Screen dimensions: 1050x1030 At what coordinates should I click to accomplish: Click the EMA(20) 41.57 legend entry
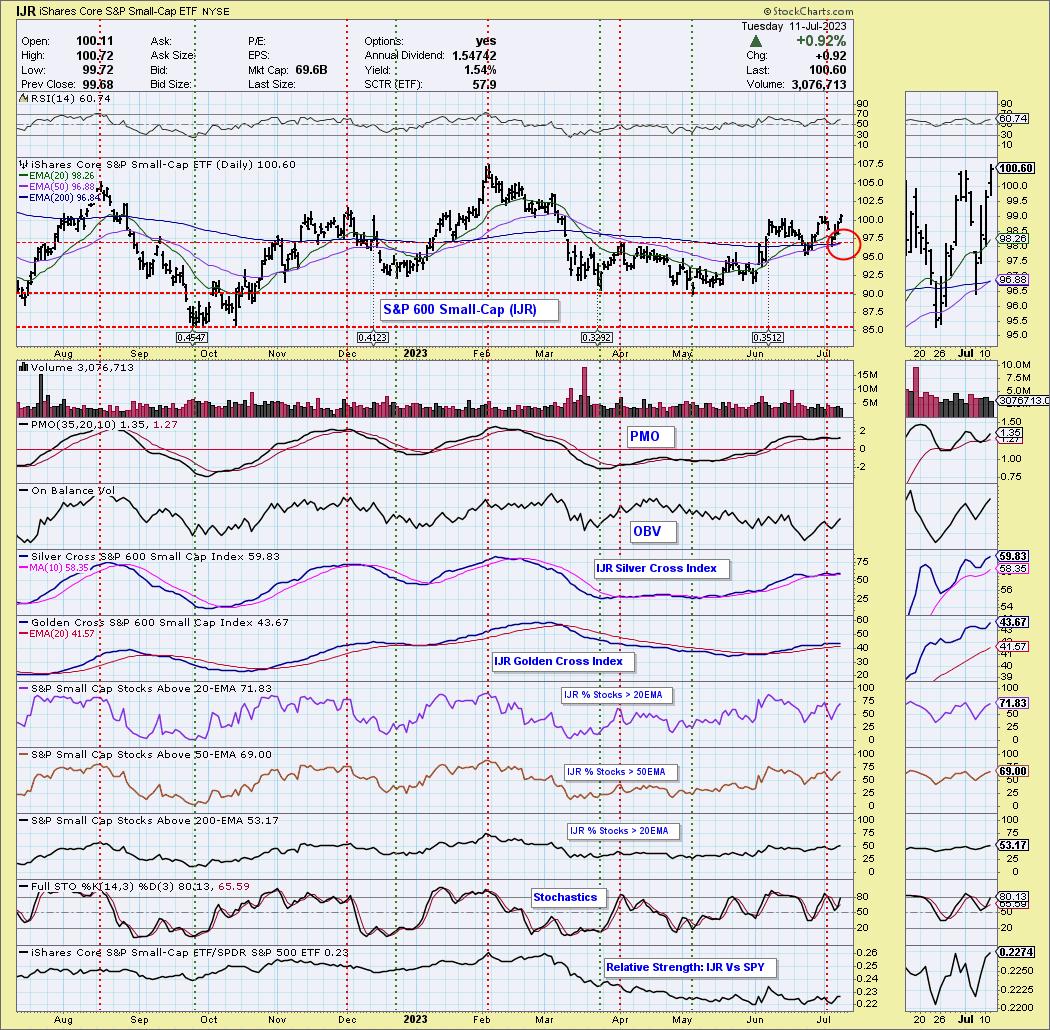[x=57, y=634]
